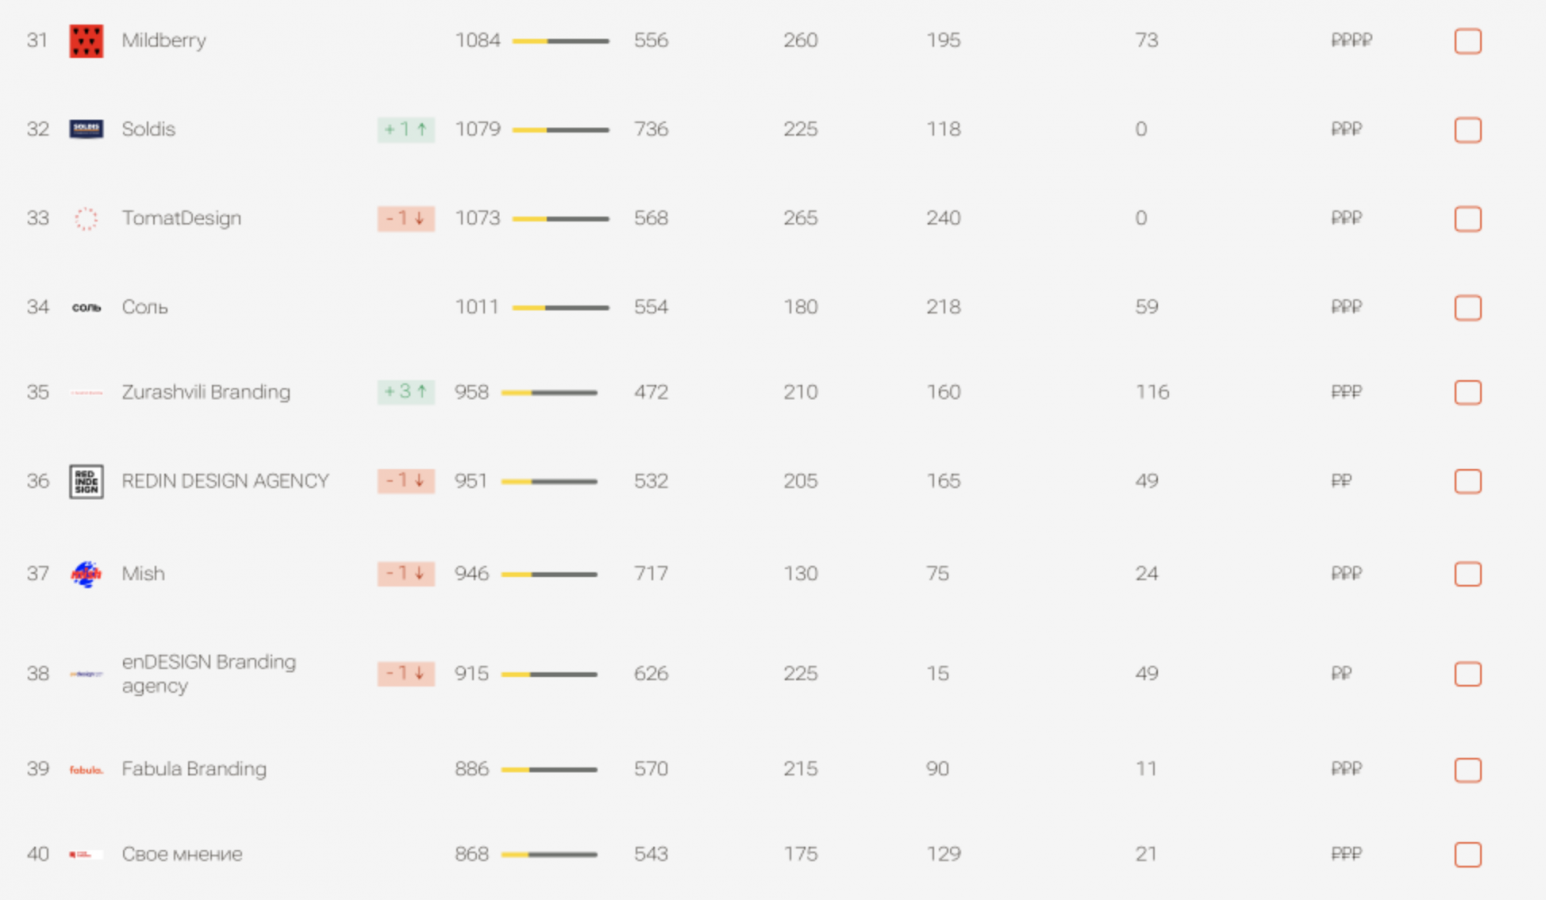Click the +1 rank change badge for Soldis
Screen dimensions: 1546x900
tap(406, 129)
